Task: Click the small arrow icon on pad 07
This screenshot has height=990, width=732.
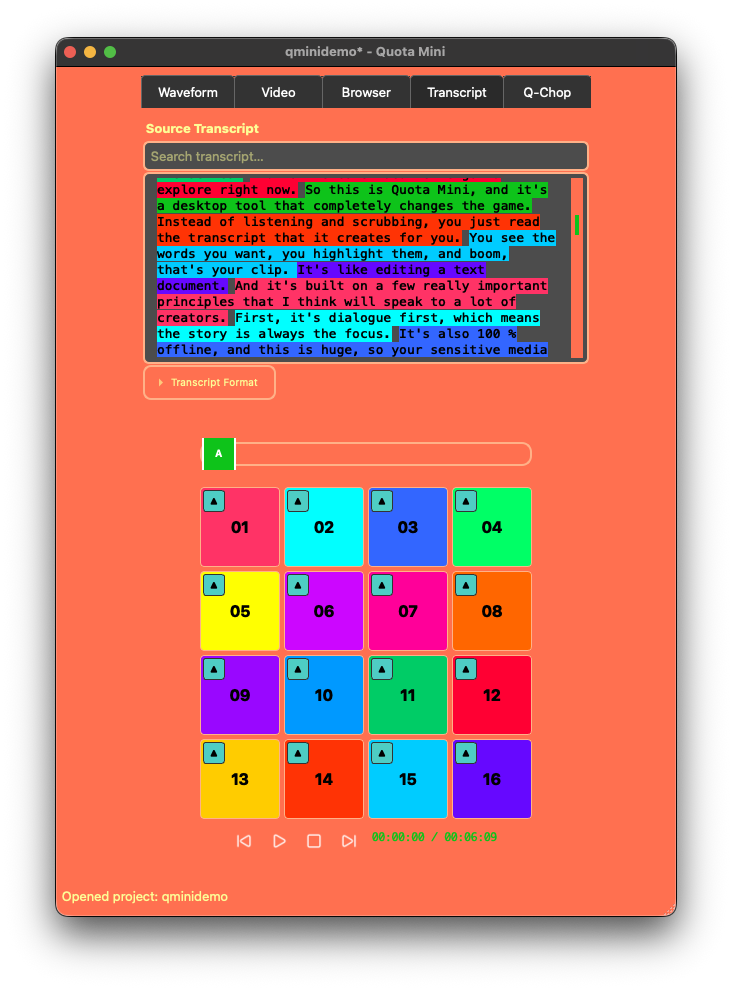Action: [382, 585]
